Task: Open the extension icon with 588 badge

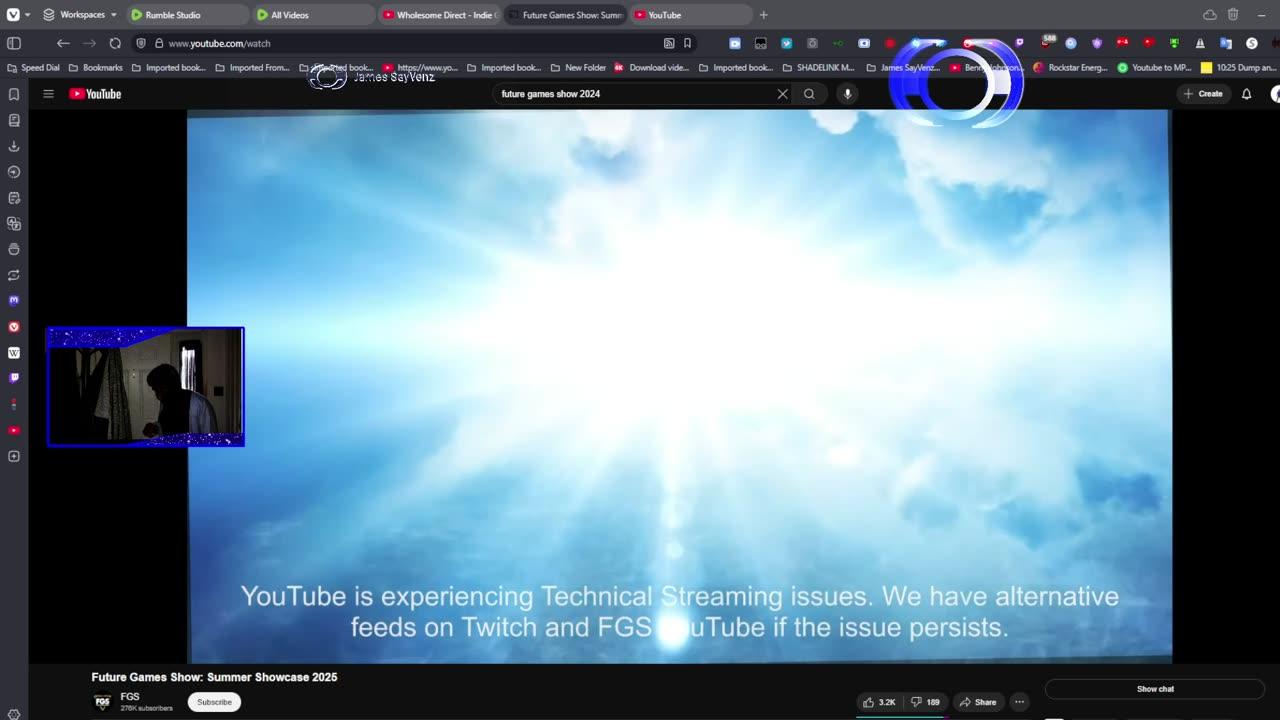Action: click(1046, 43)
